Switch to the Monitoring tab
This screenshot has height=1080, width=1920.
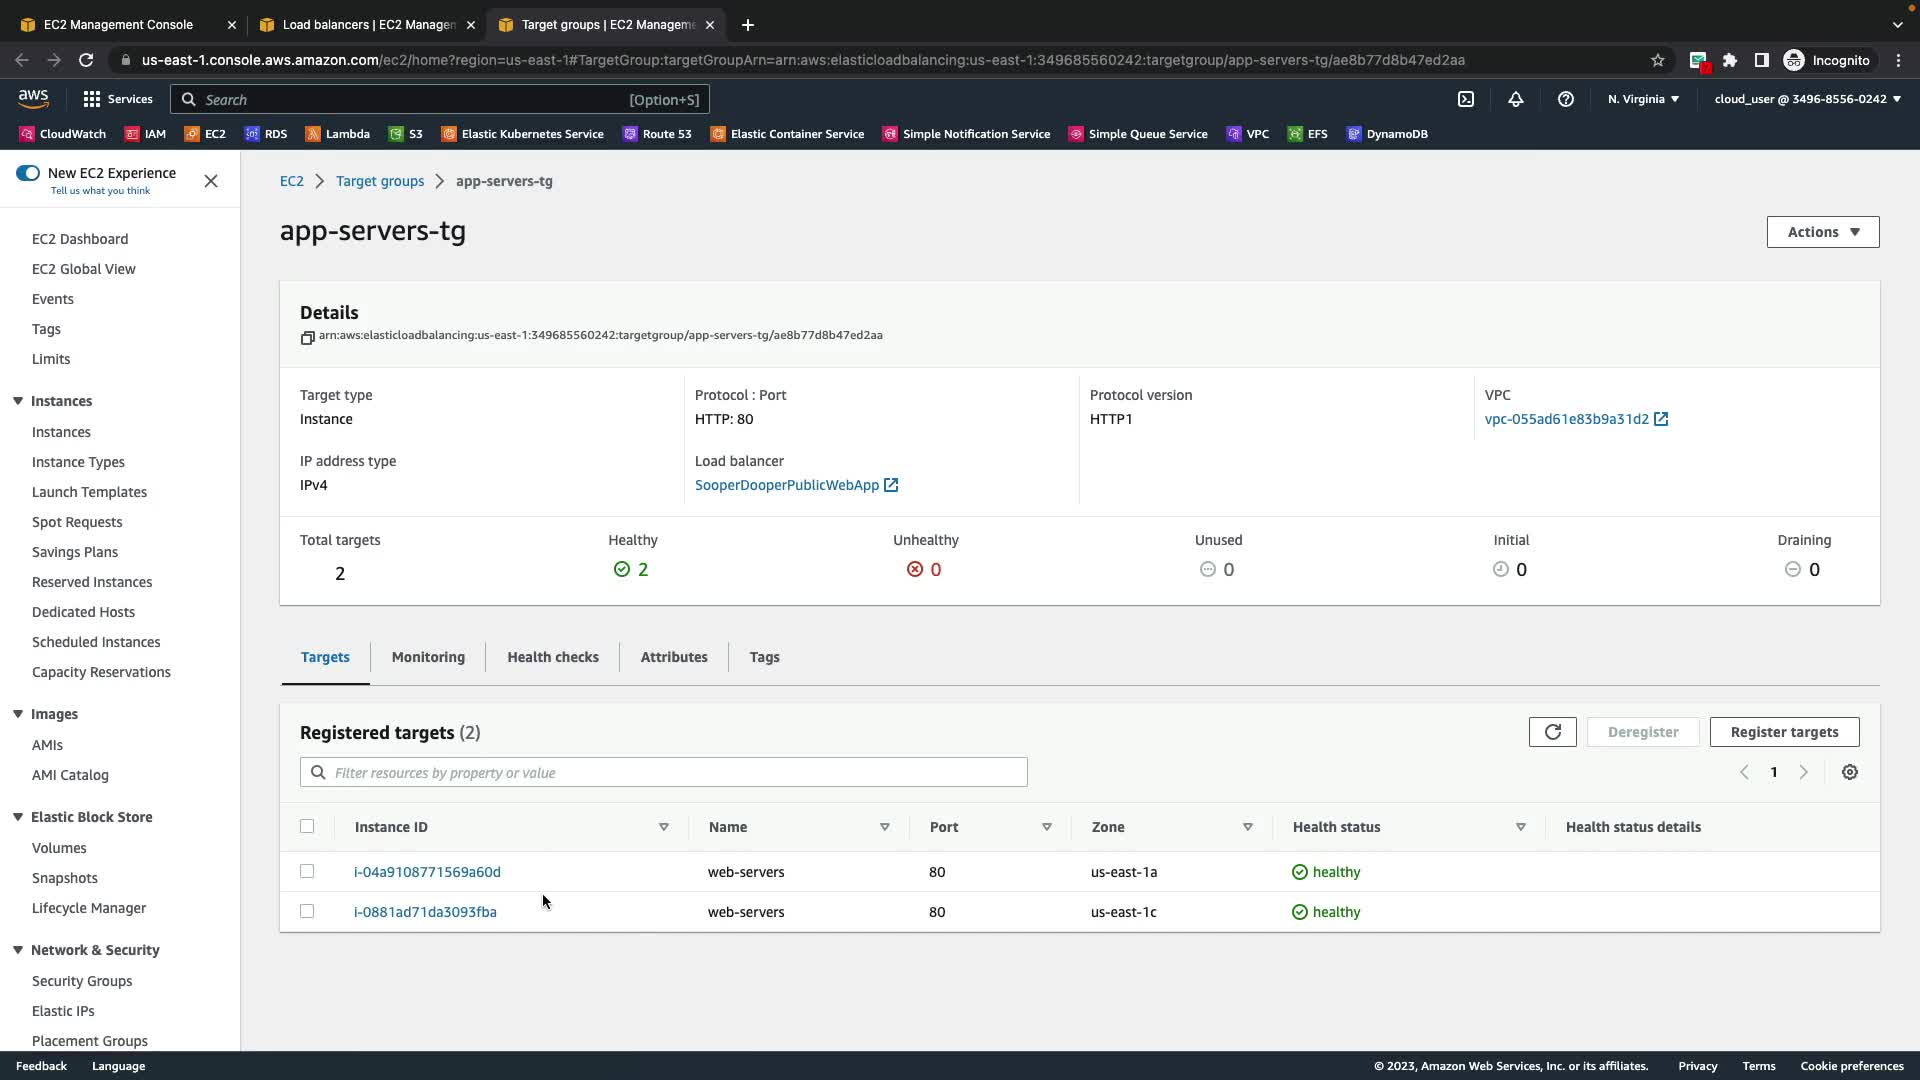click(x=428, y=657)
